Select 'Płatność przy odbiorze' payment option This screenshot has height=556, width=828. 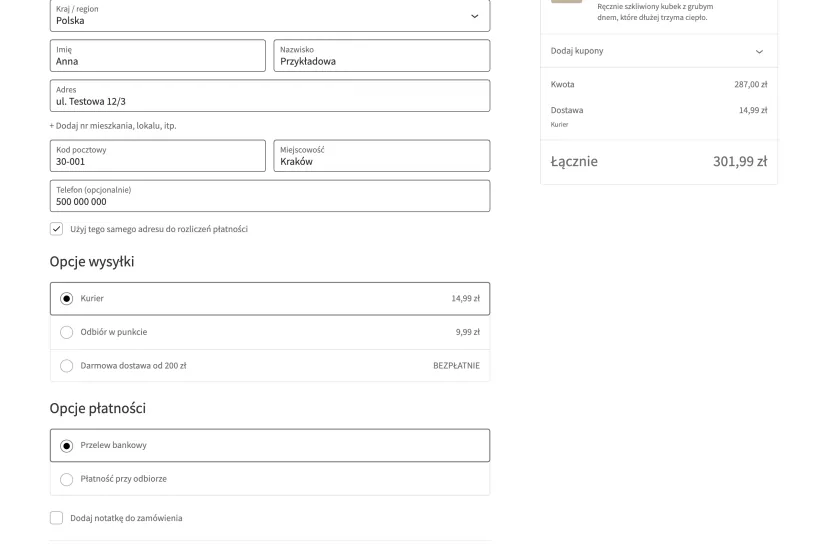point(270,479)
